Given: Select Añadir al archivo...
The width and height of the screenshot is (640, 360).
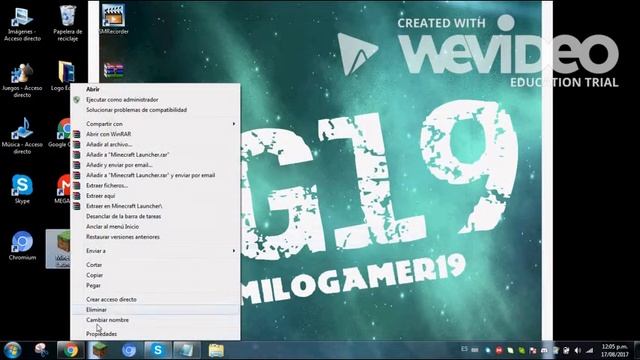Looking at the screenshot, I should [x=156, y=144].
